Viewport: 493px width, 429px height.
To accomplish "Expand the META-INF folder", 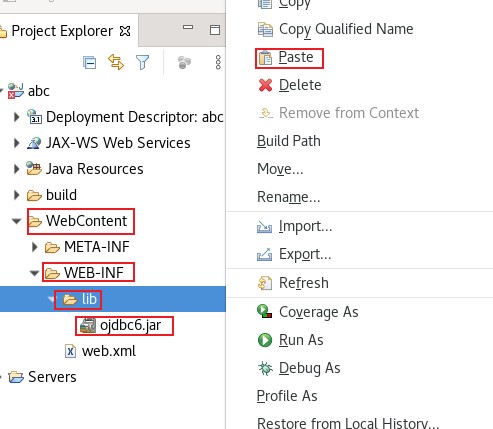I will click(34, 247).
